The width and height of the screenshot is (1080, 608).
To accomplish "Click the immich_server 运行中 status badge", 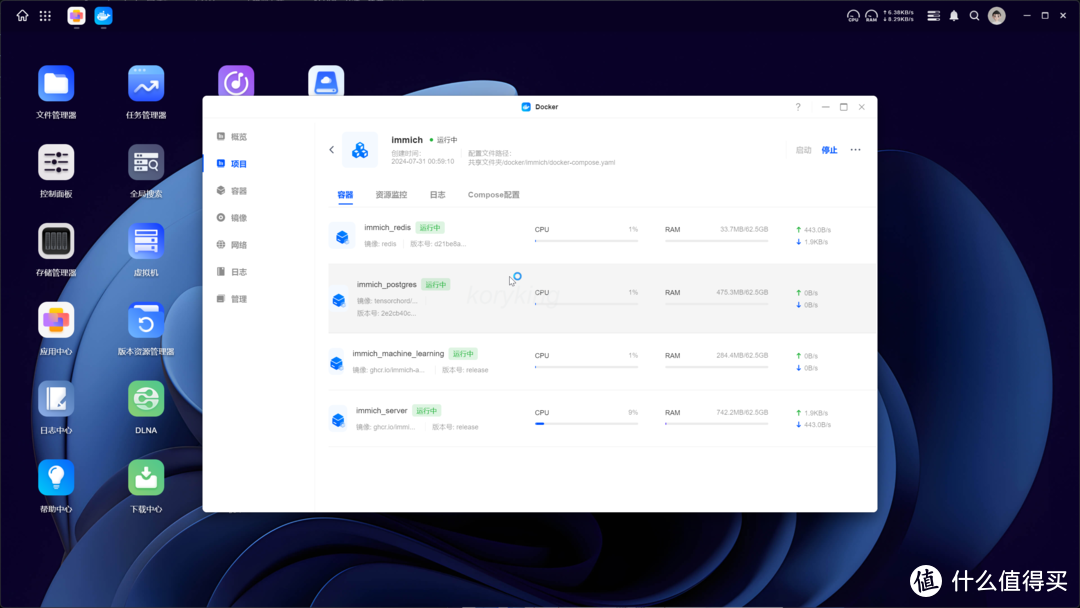I will 426,411.
